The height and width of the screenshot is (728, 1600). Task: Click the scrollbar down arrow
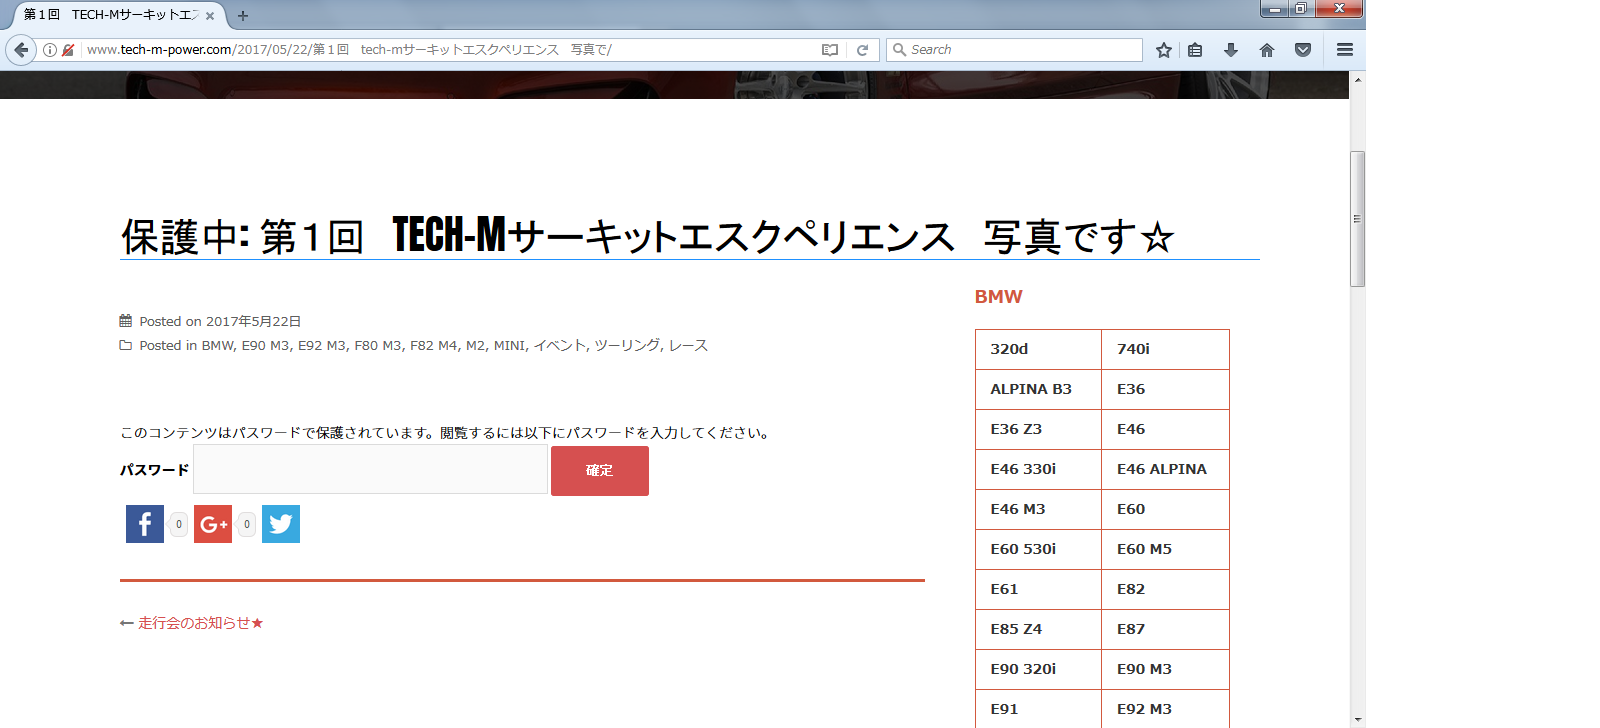(1357, 720)
